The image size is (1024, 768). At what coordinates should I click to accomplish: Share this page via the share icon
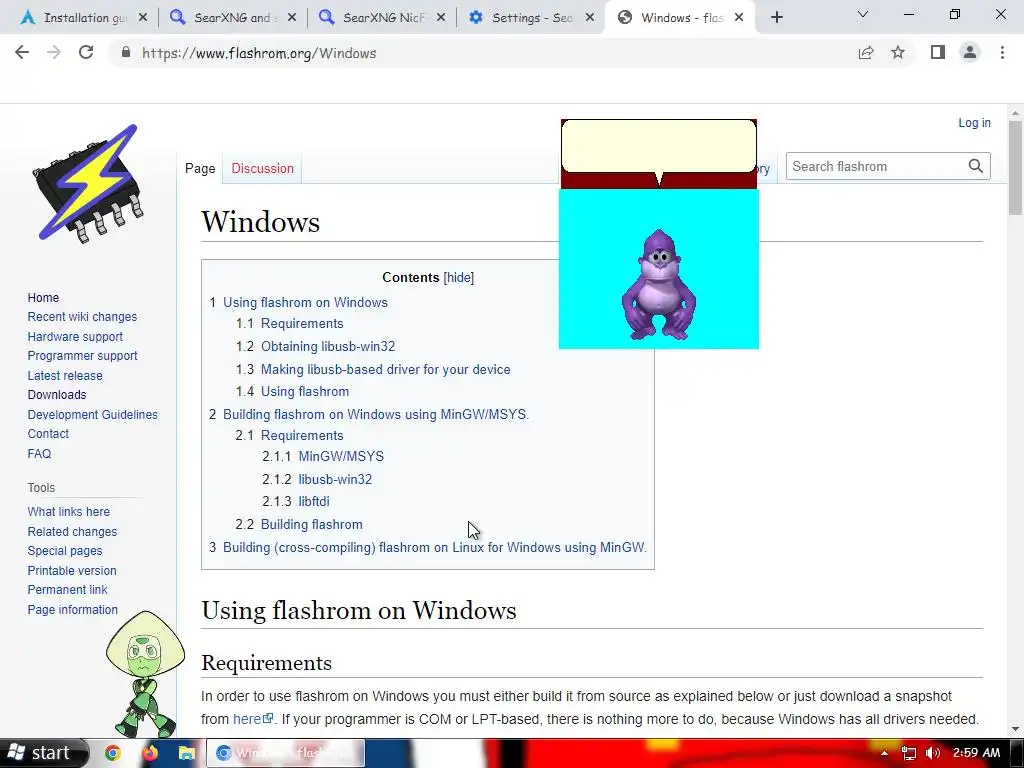pyautogui.click(x=866, y=53)
